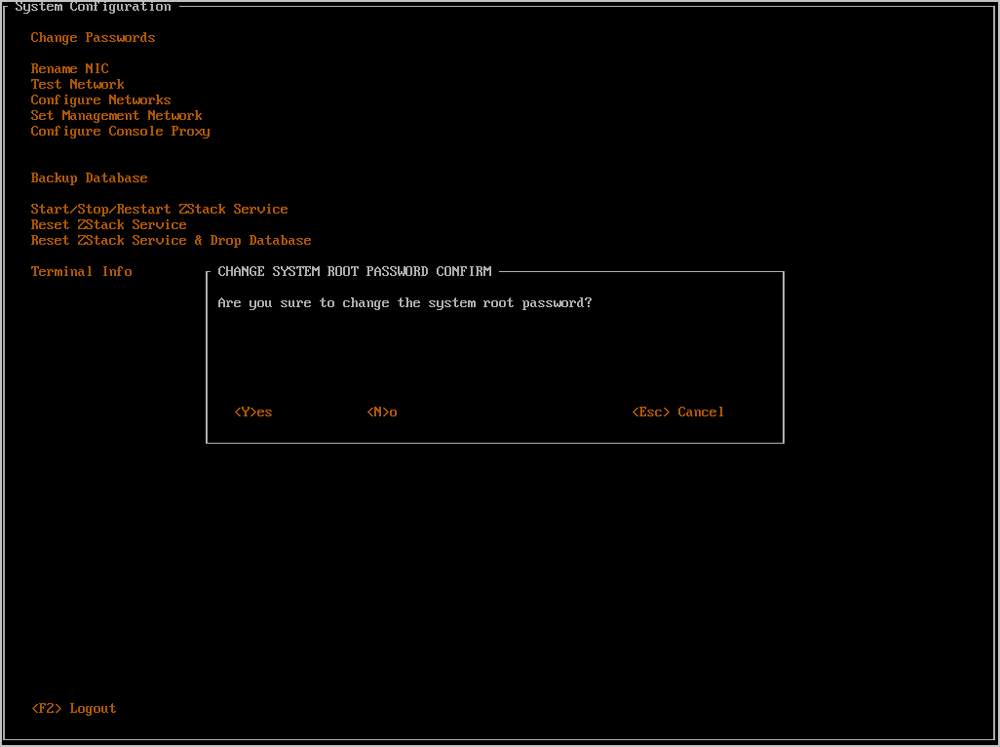Screen dimensions: 1000x747
Task: Click the <F2> Logout option
Action: pos(73,708)
